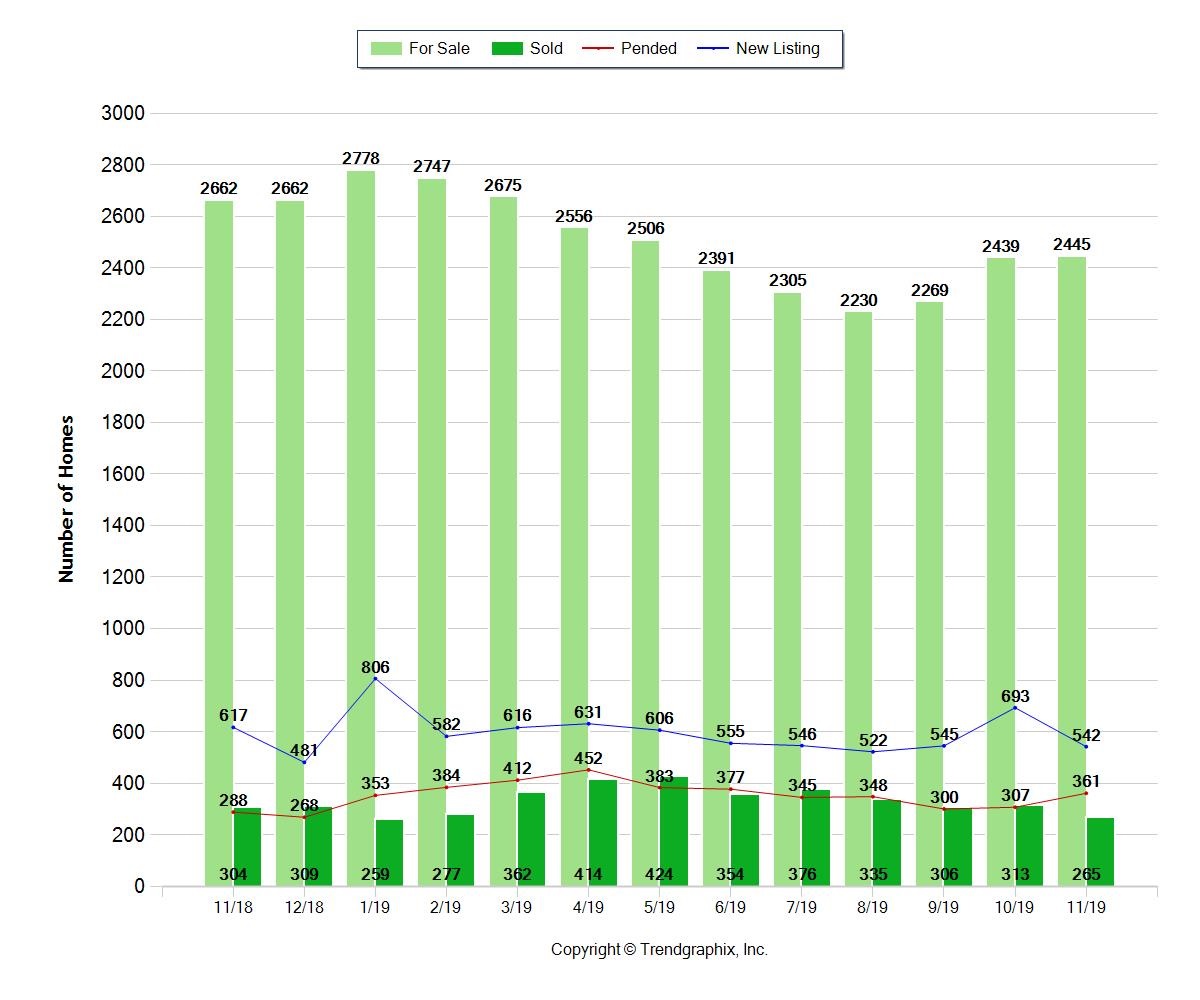Click the 3000 y-axis tick label
Image resolution: width=1200 pixels, height=1000 pixels.
coord(123,114)
